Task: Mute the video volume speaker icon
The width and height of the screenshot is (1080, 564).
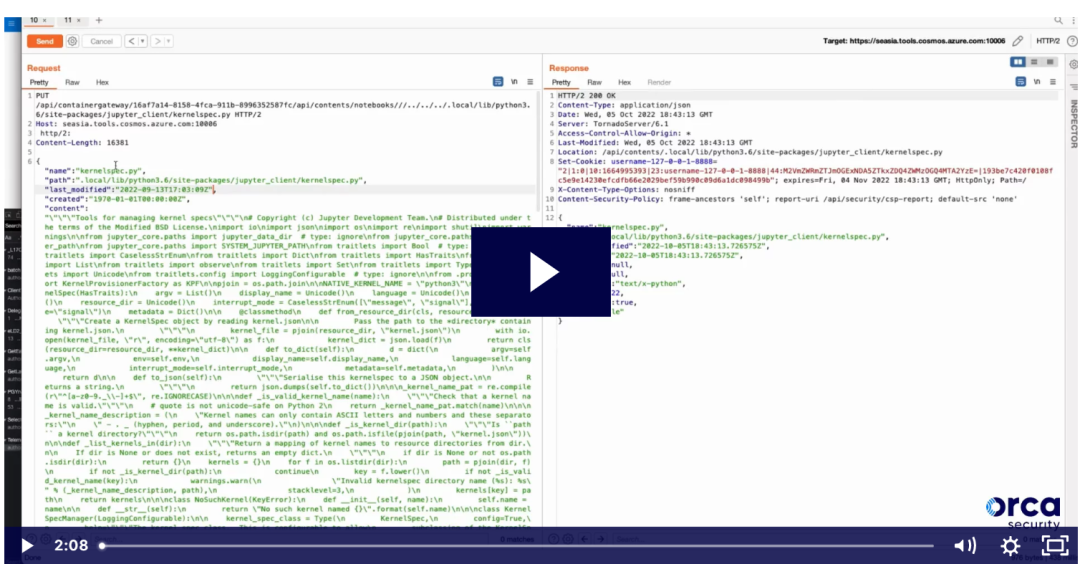Action: click(x=965, y=546)
